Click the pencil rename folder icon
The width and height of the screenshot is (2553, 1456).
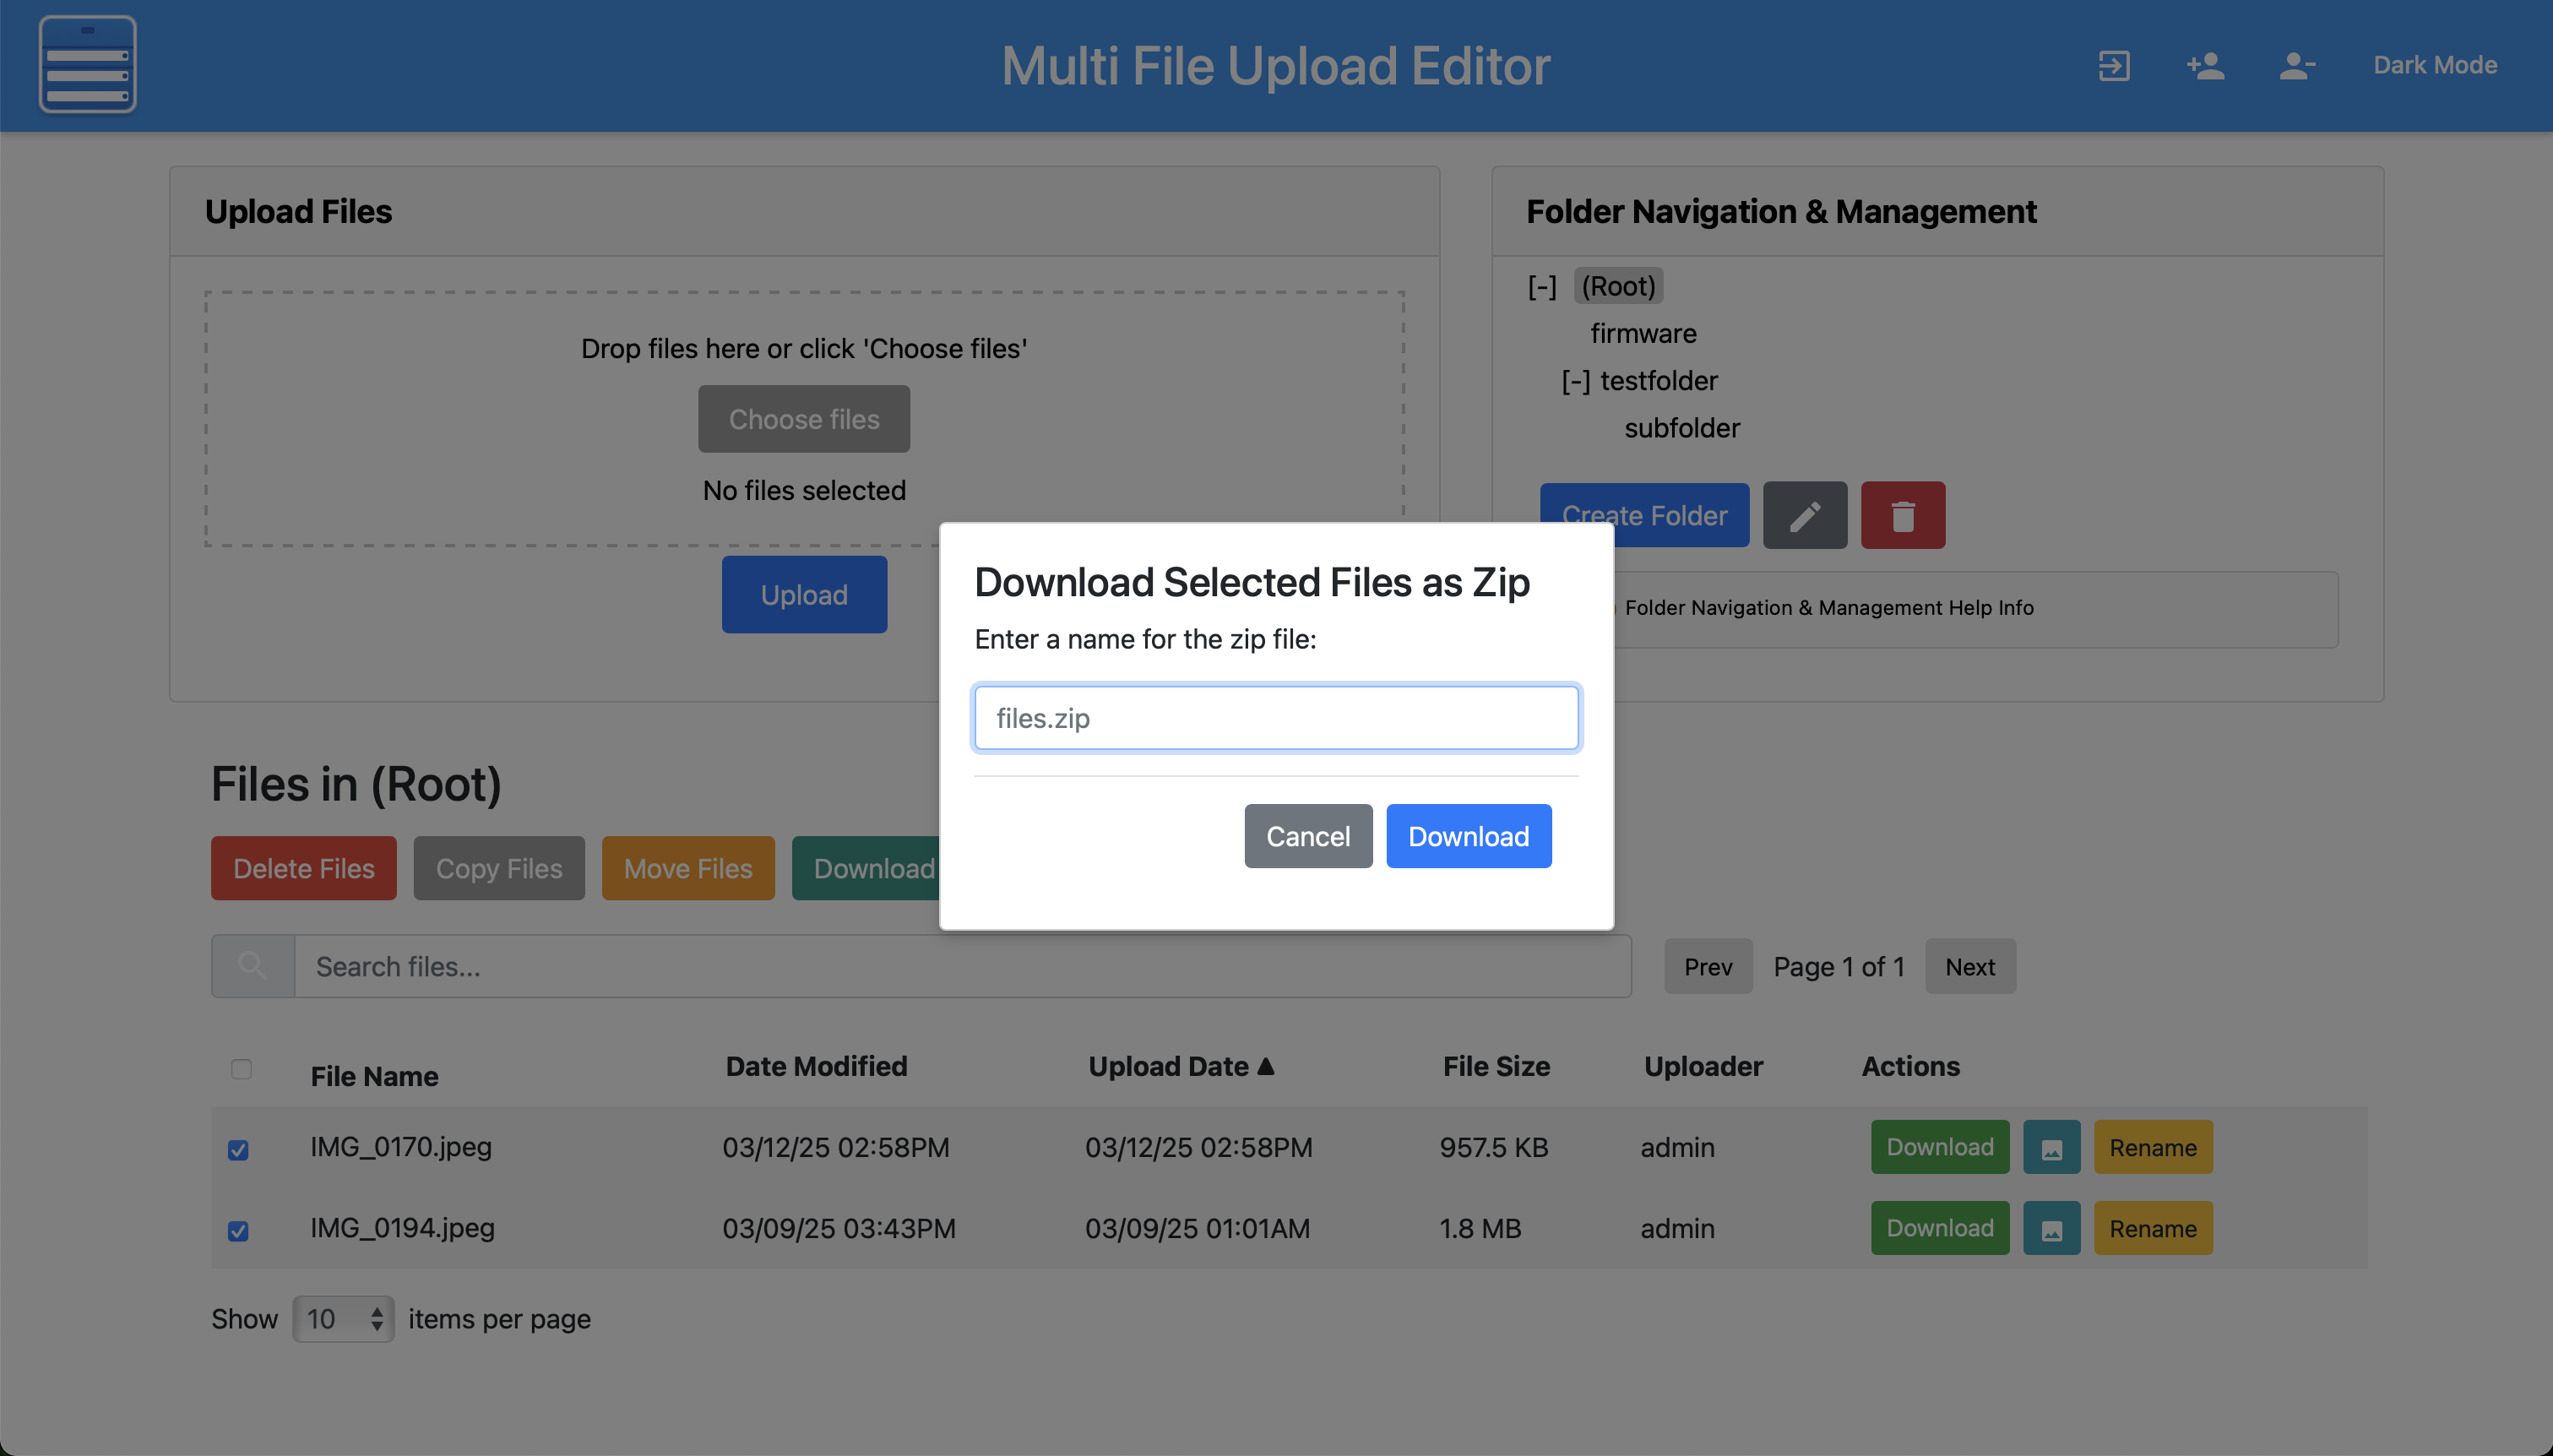1804,516
